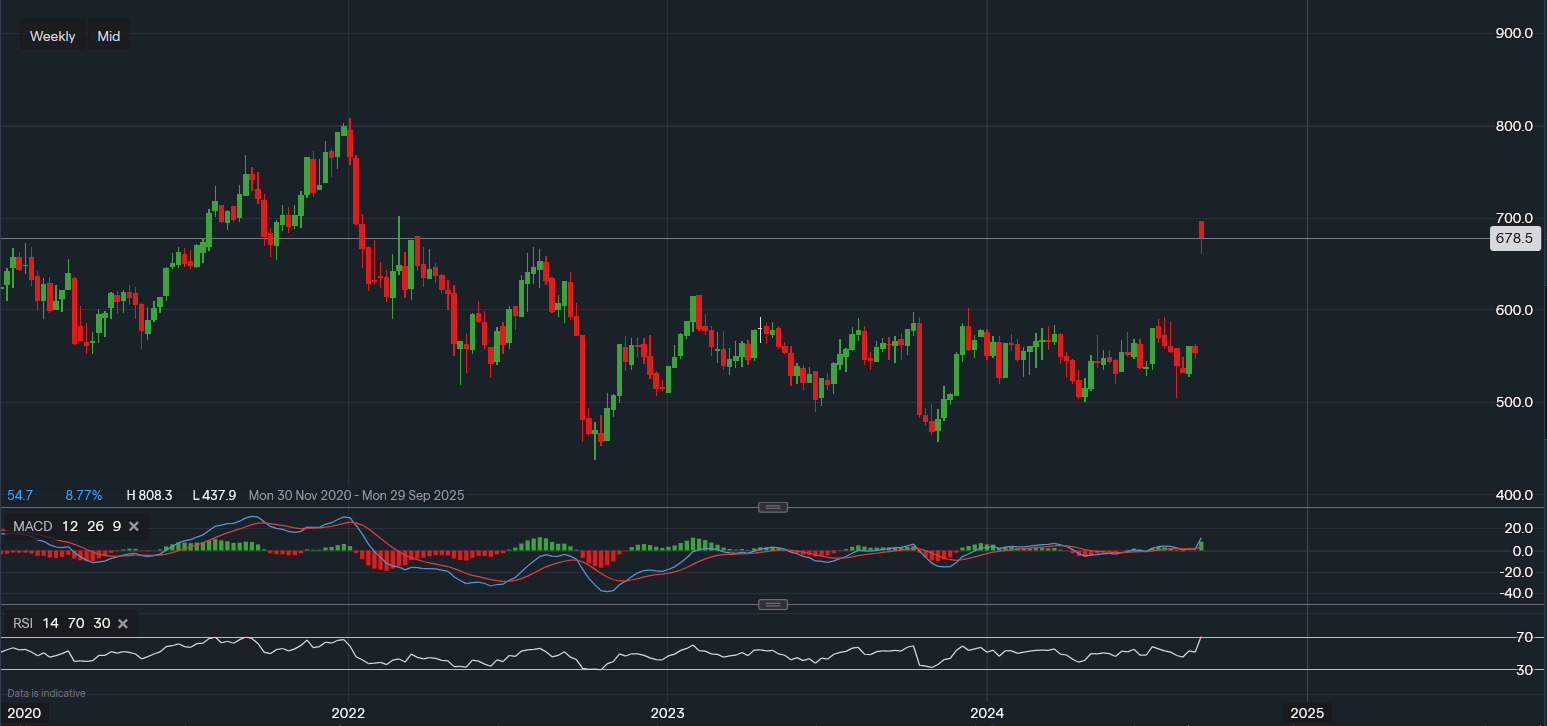Click the latest red candle near 700
This screenshot has width=1547, height=726.
point(1201,230)
